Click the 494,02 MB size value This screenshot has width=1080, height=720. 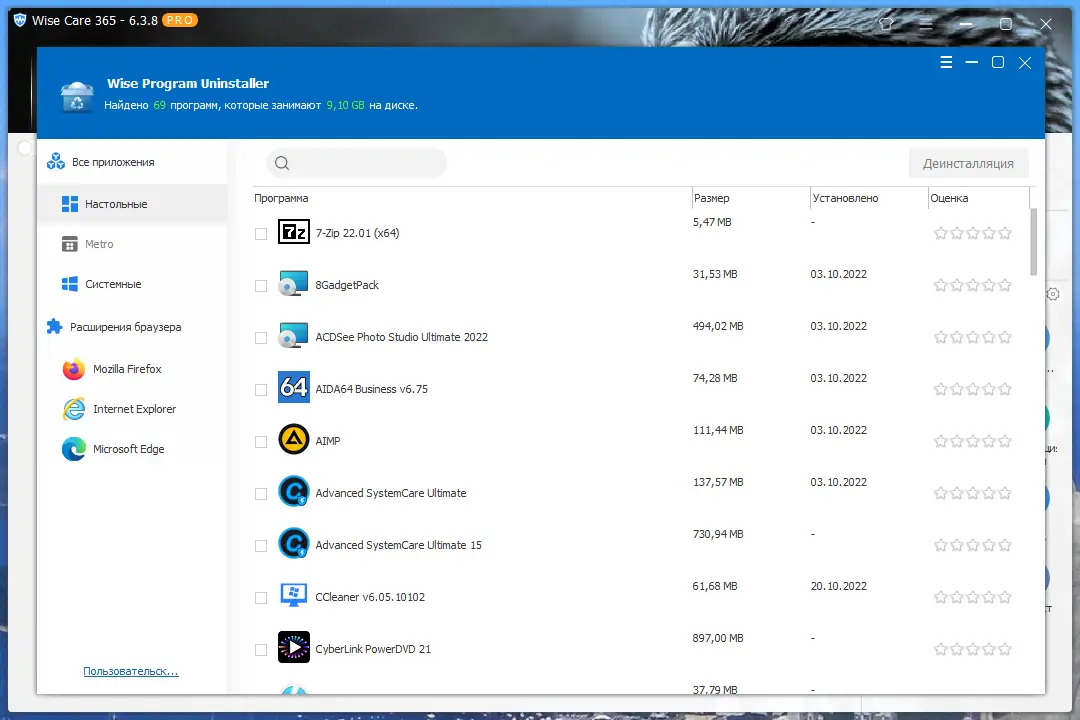(x=718, y=326)
